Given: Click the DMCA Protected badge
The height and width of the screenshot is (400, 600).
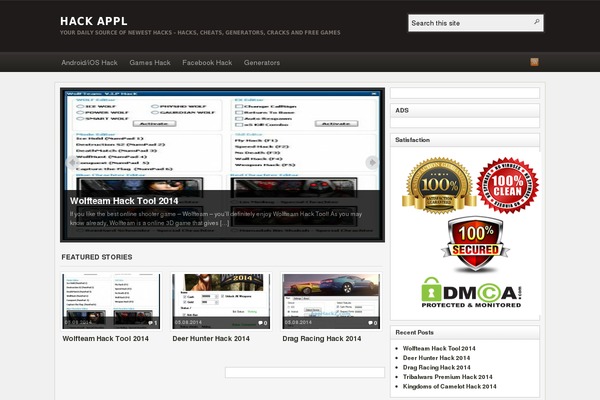Looking at the screenshot, I should [x=471, y=292].
